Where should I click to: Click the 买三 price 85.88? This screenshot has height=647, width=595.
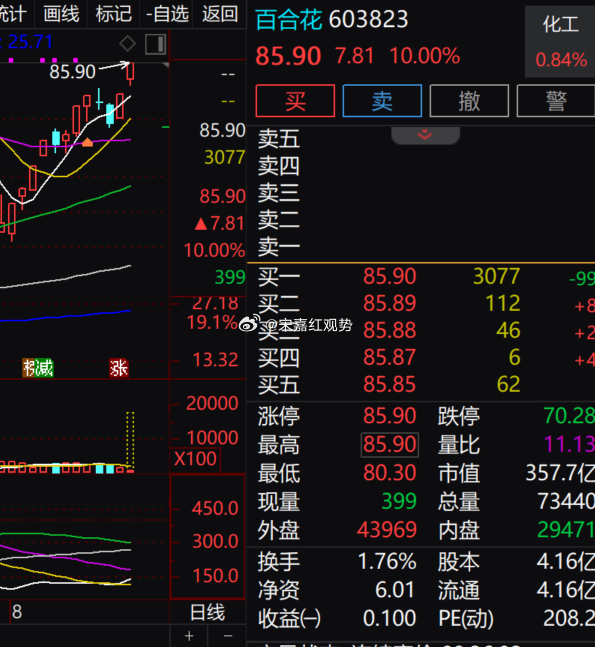pos(390,331)
